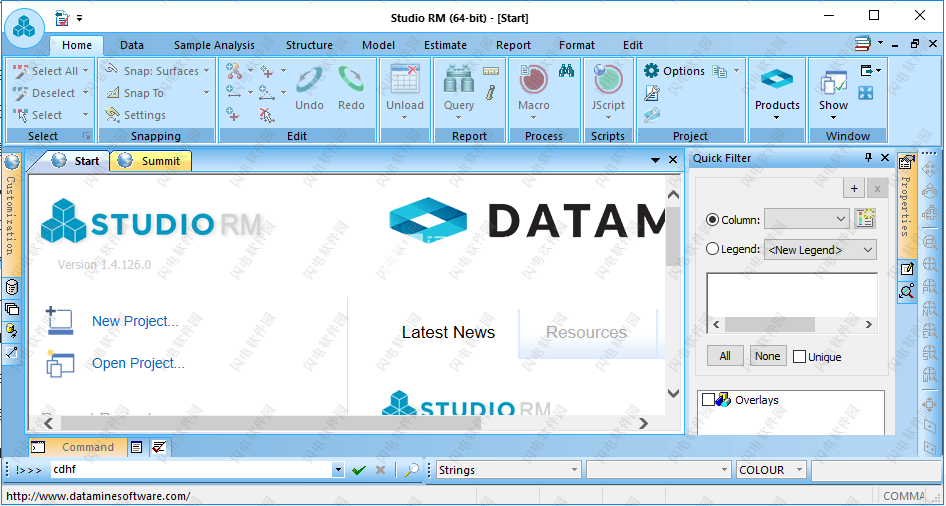Click the Quick Filter add plus button
Image resolution: width=946 pixels, height=506 pixels.
[854, 189]
